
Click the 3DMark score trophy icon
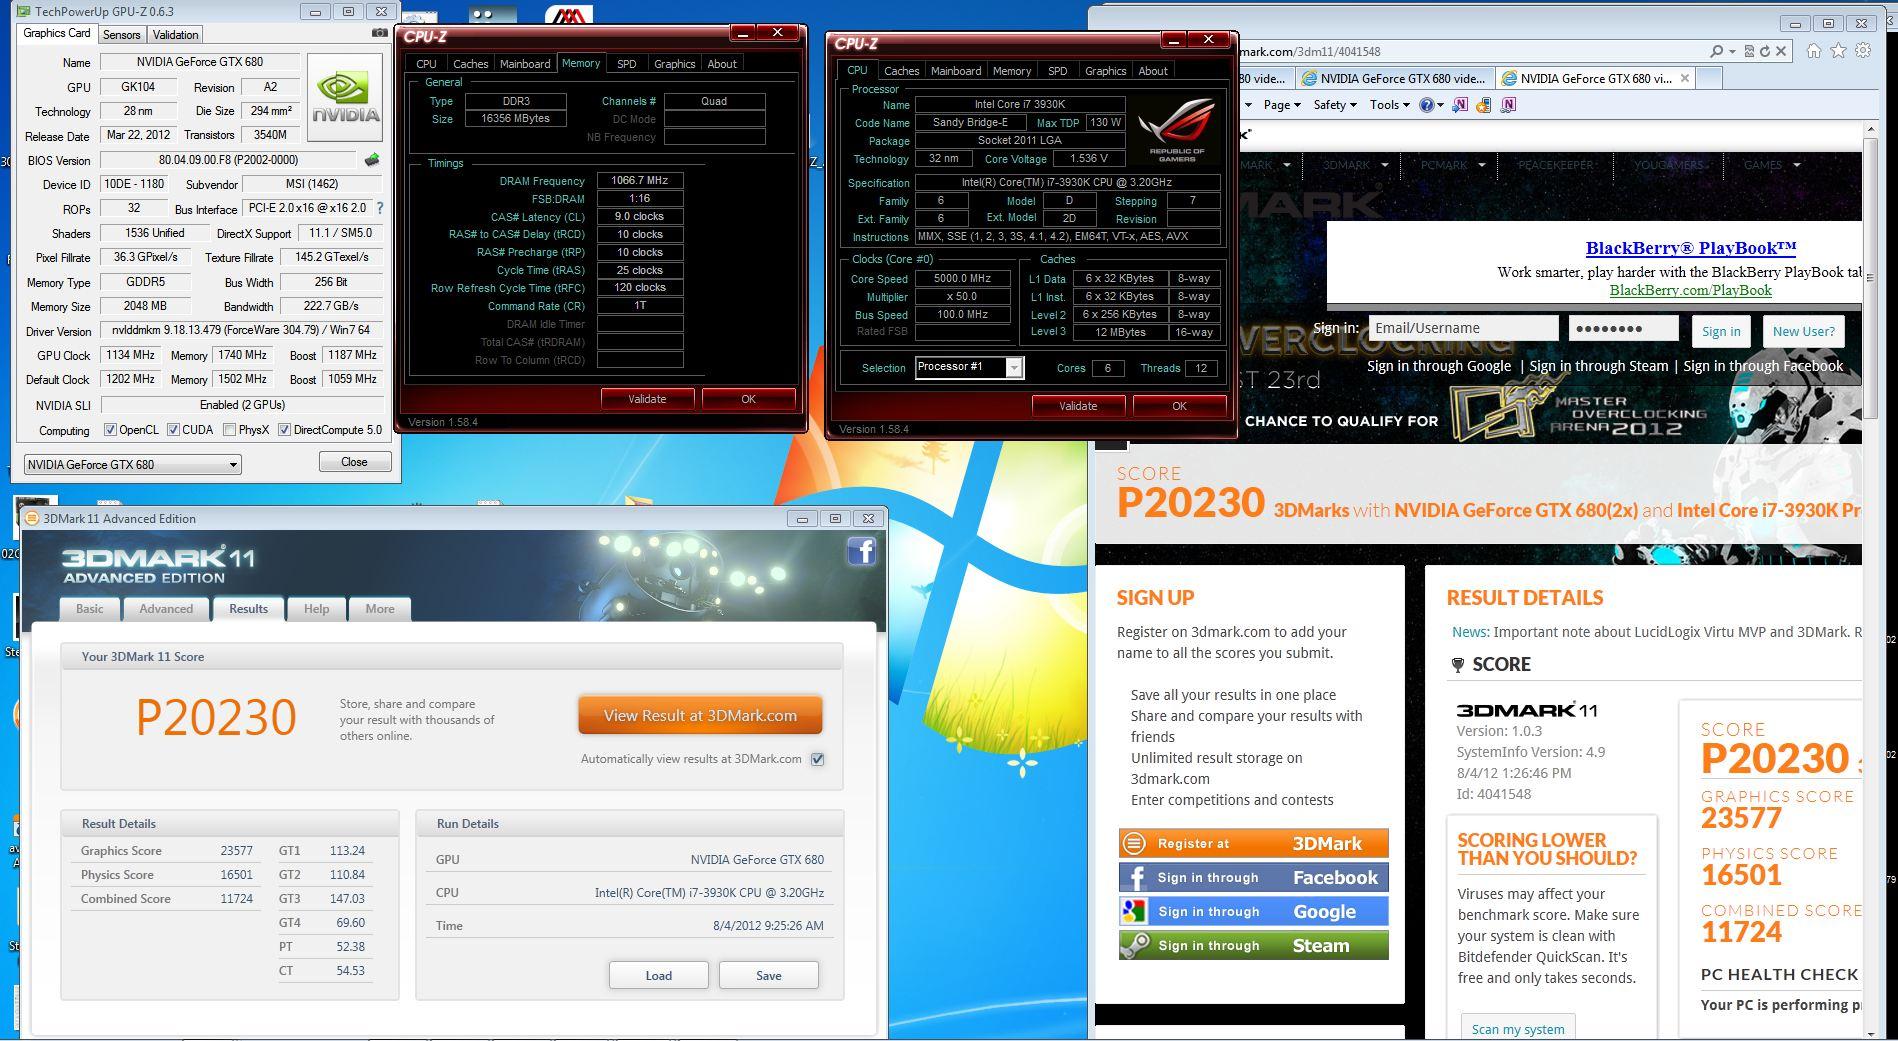(x=1458, y=665)
